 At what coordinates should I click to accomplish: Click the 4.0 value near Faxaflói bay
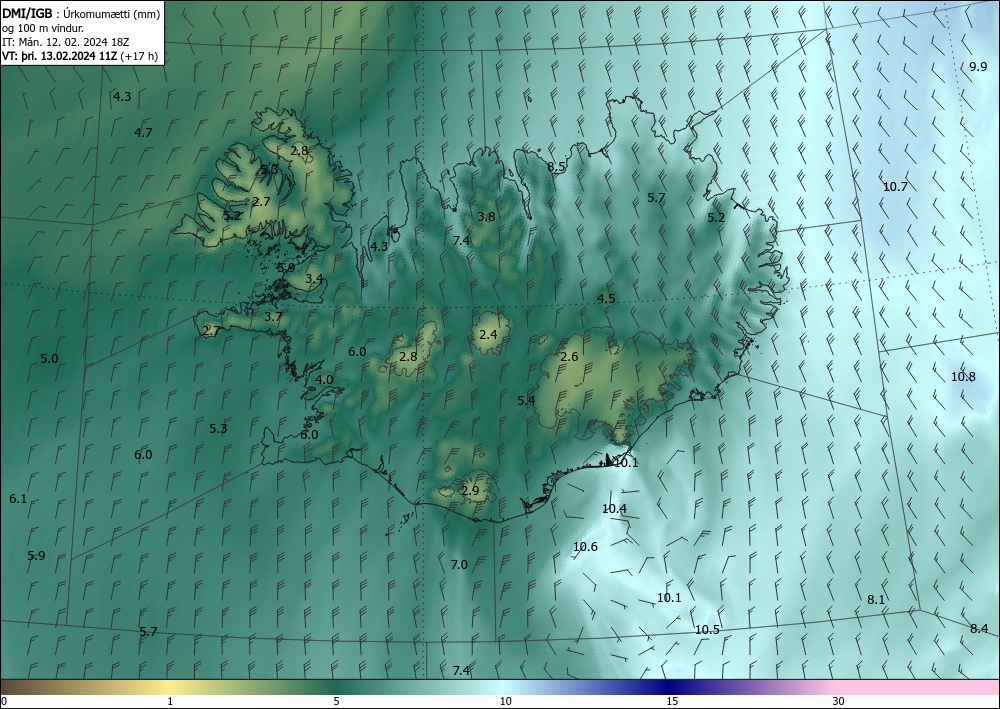(324, 379)
